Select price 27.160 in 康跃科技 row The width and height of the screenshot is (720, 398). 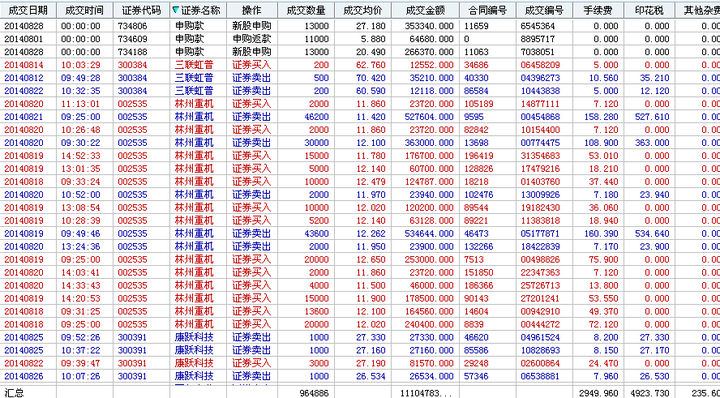click(371, 350)
